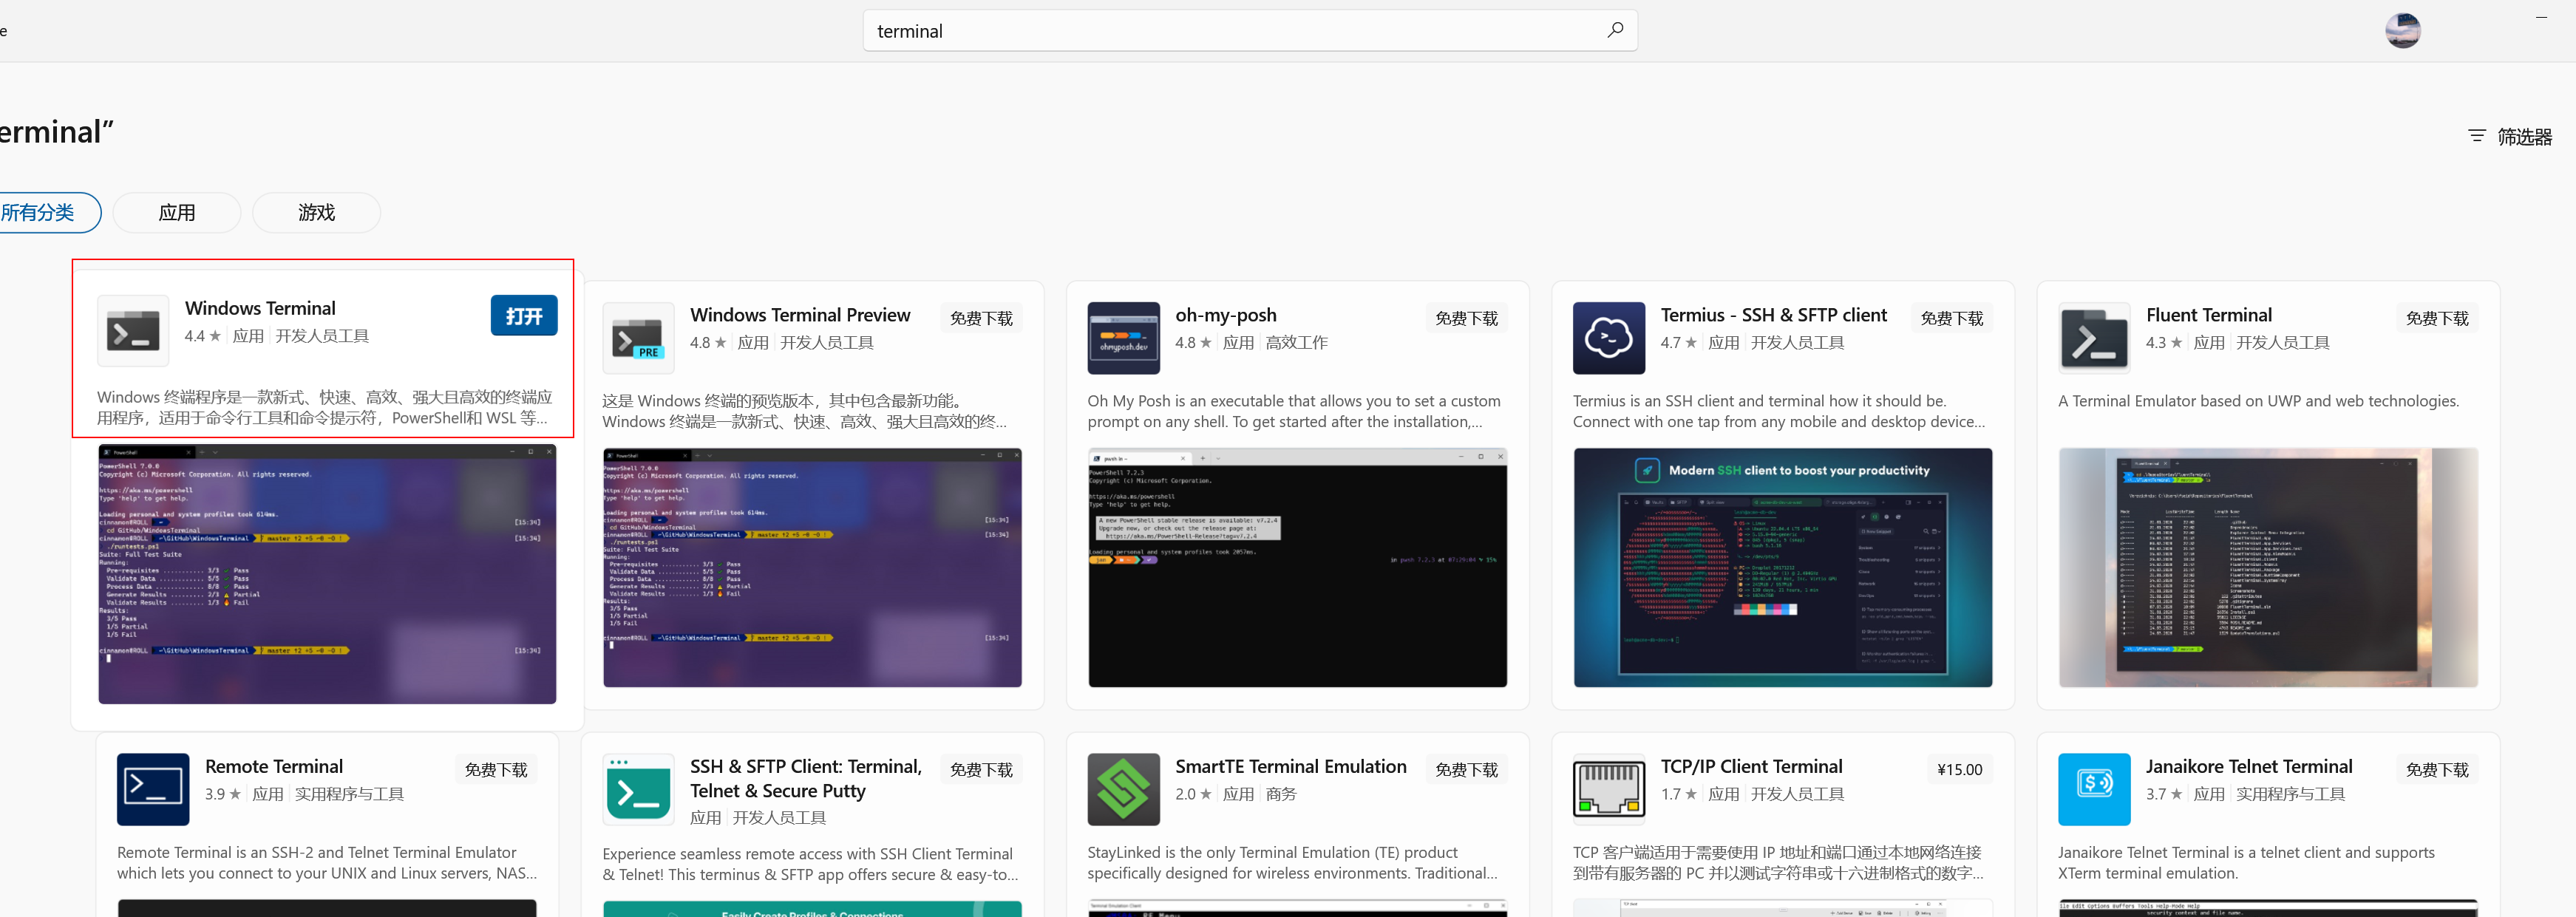The height and width of the screenshot is (917, 2576).
Task: Click the Windows Terminal app icon
Action: (133, 331)
